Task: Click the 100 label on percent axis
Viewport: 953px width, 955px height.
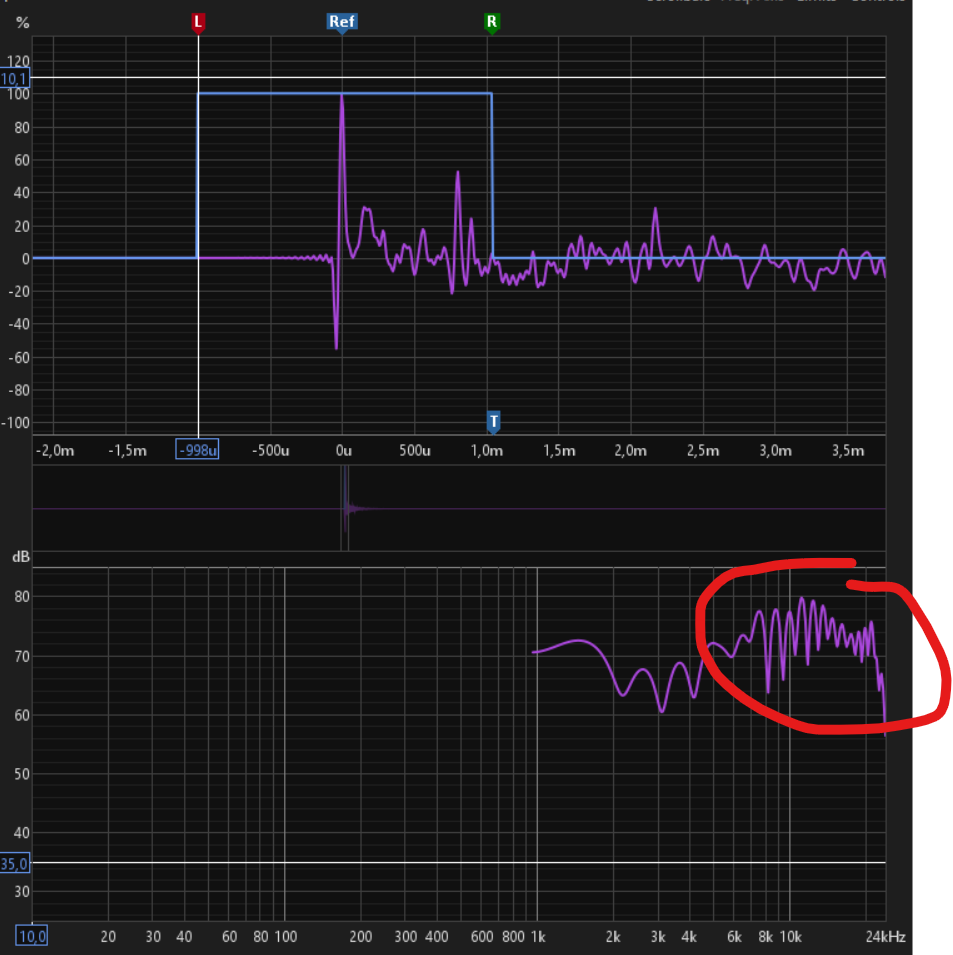Action: [18, 94]
